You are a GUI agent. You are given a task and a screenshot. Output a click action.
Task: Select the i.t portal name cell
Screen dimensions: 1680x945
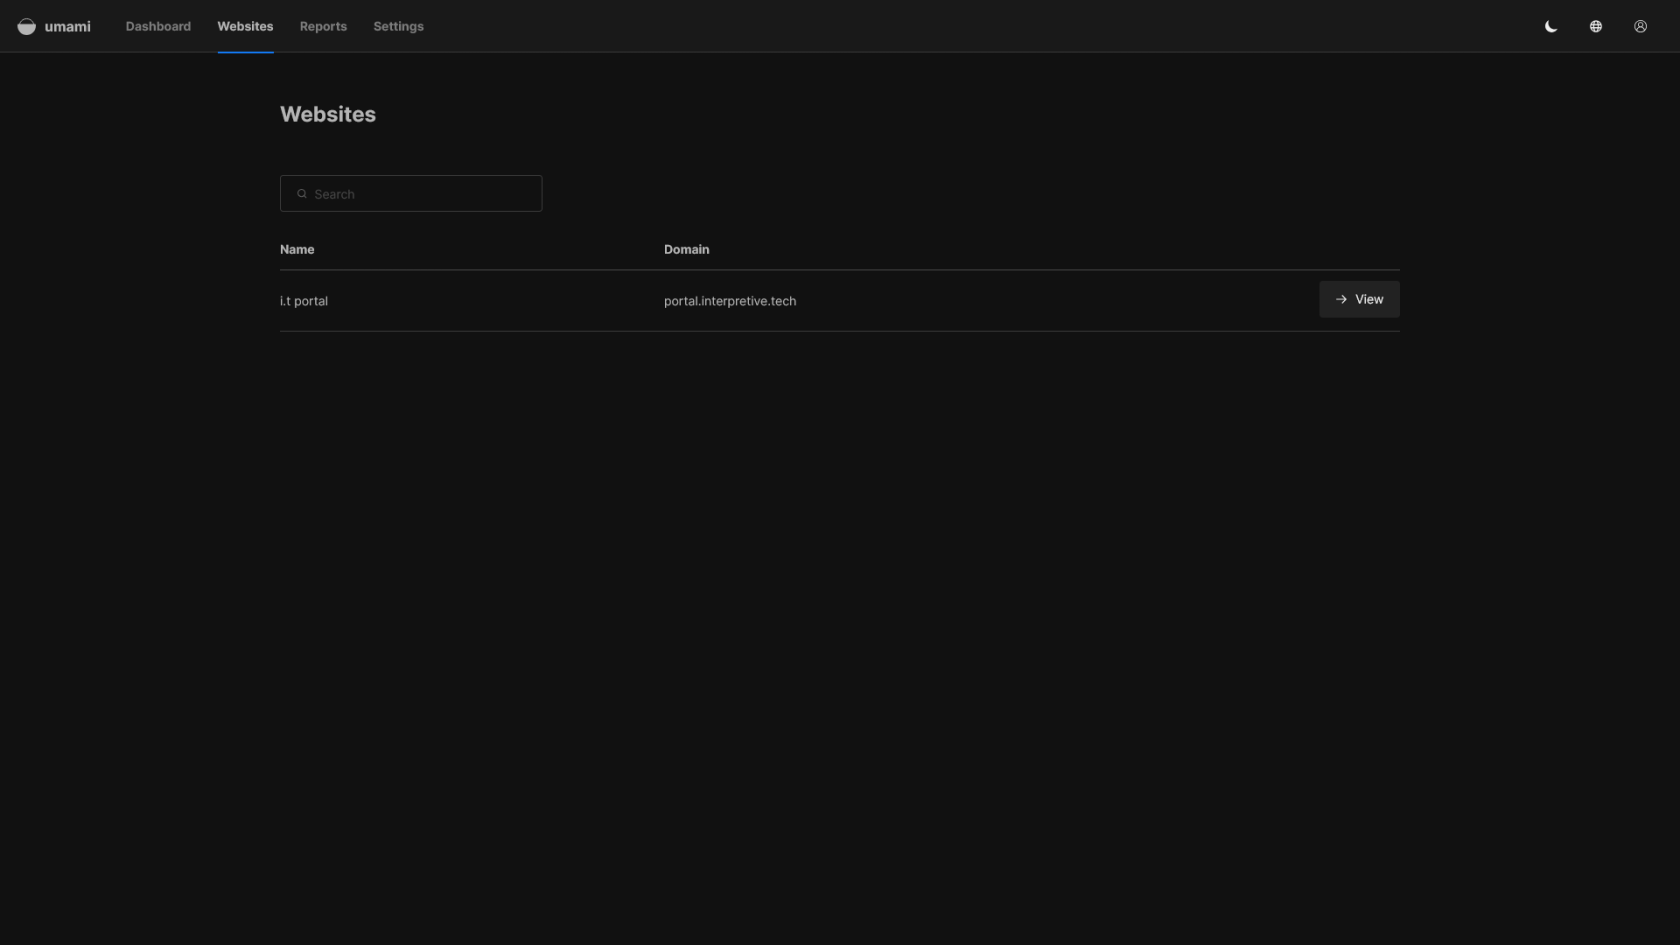[304, 301]
